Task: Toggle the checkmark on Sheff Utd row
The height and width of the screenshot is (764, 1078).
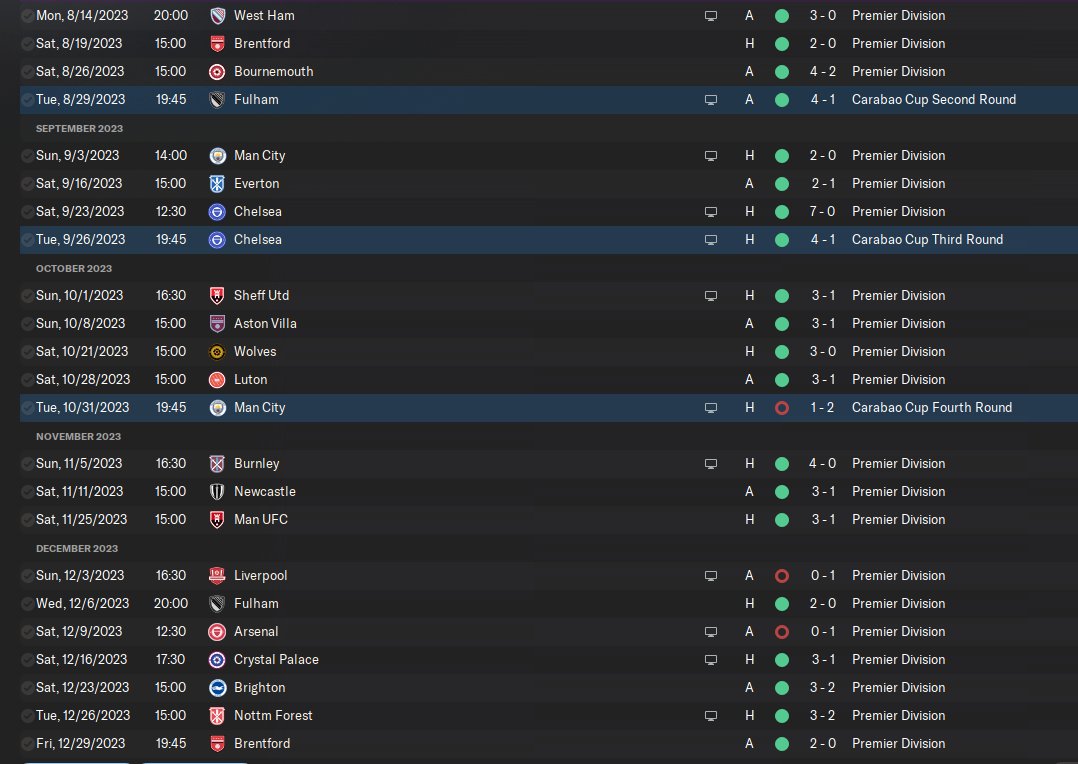Action: pos(28,296)
